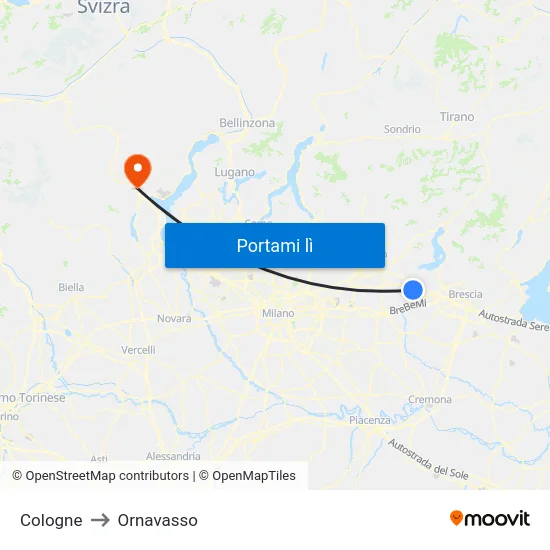550x550 pixels.
Task: Click the Moovit logo
Action: 490,519
